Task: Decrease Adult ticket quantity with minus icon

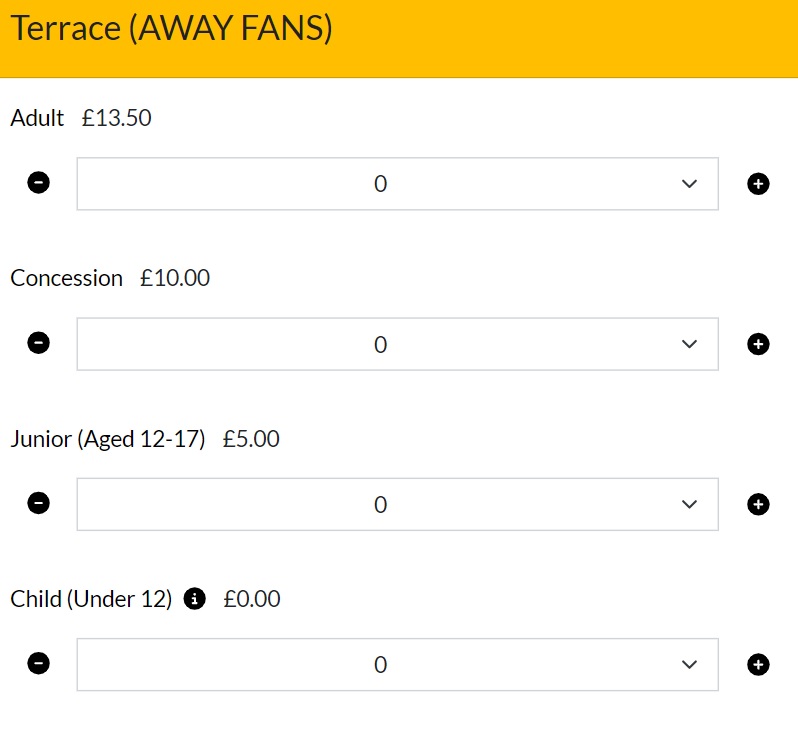Action: click(x=39, y=183)
